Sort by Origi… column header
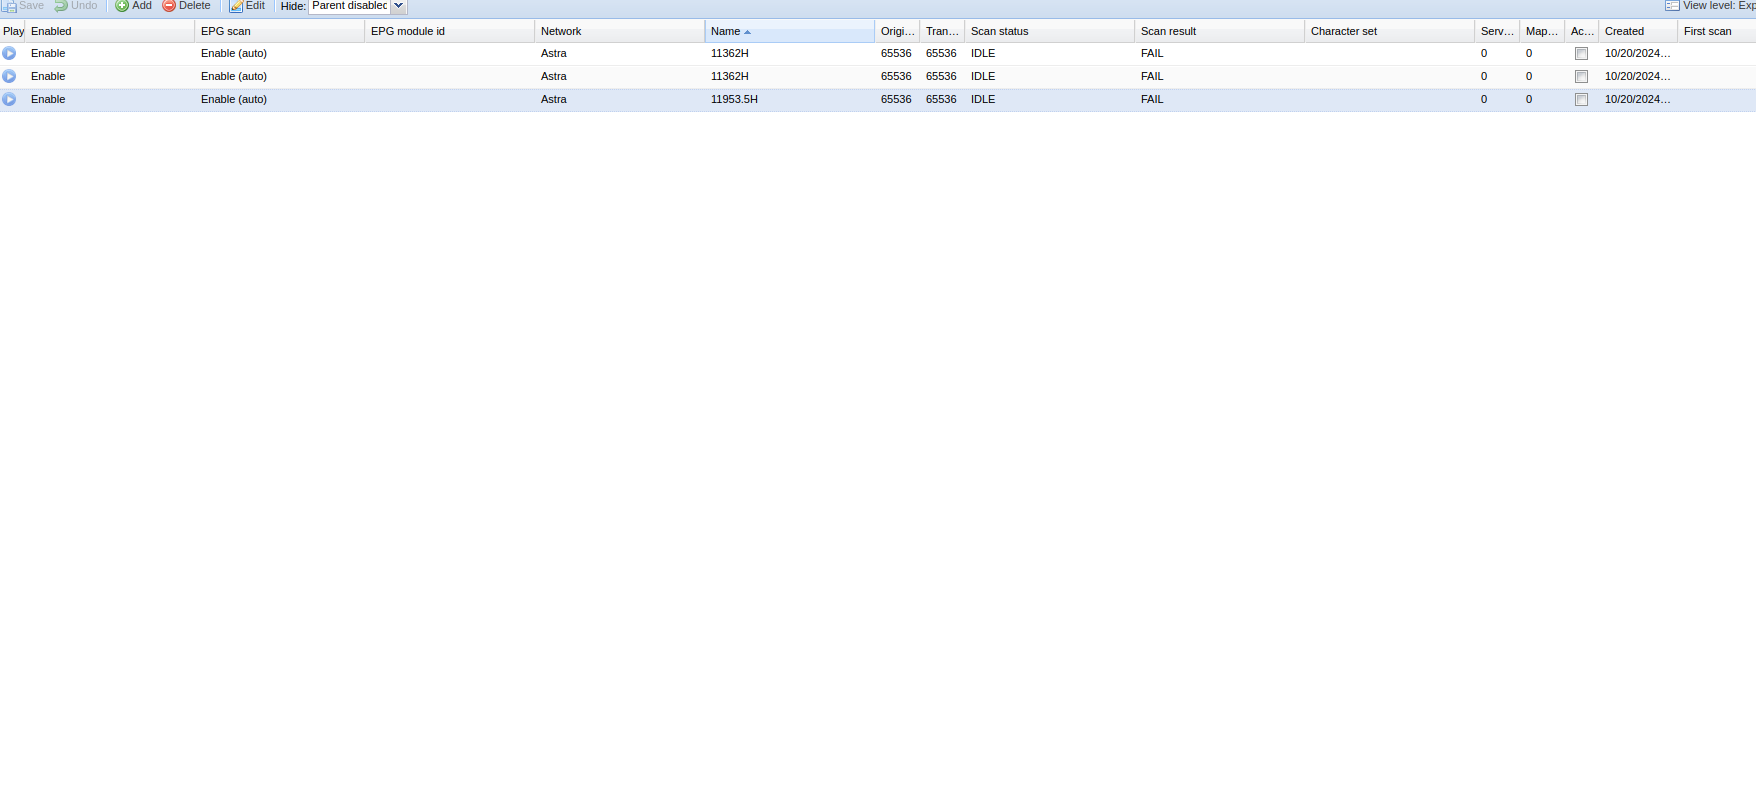 pos(898,31)
